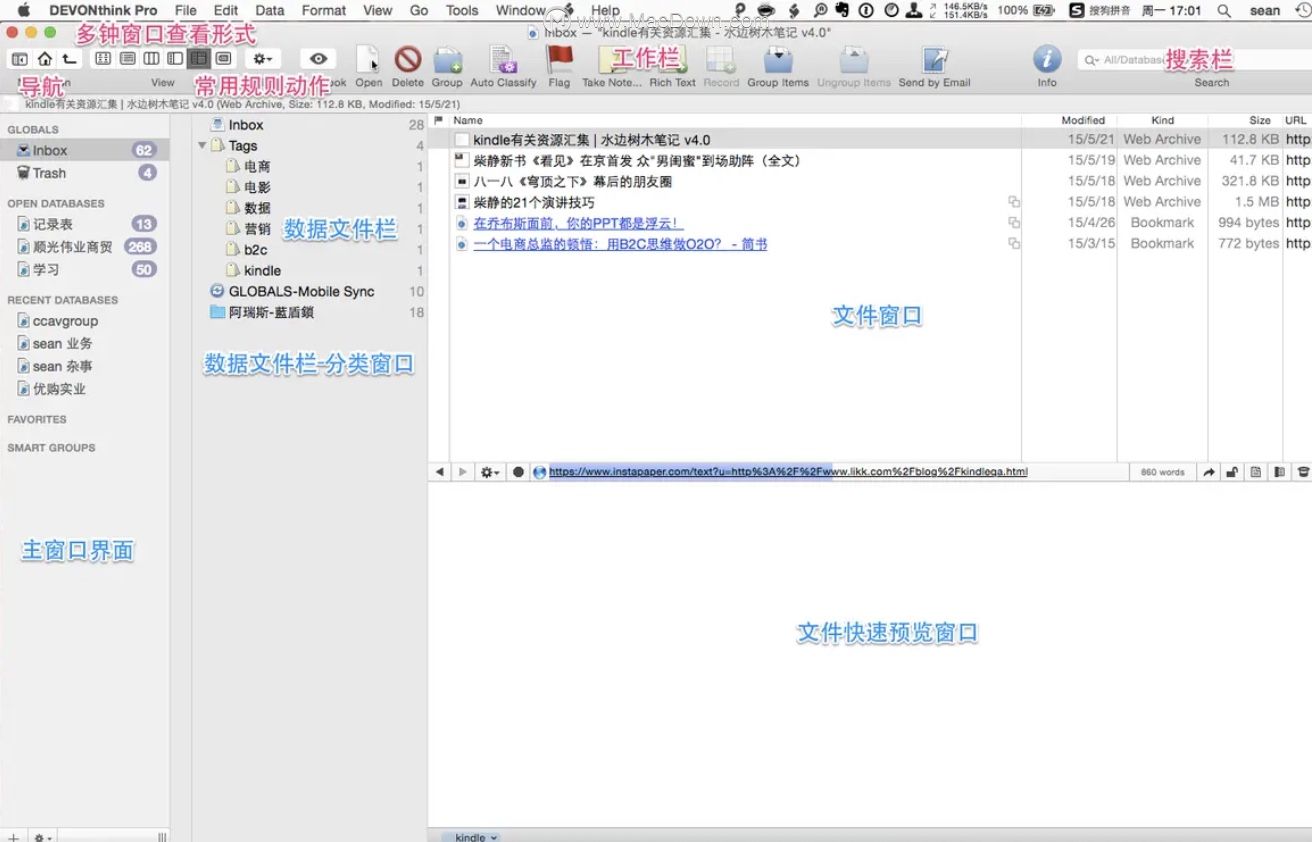Run Auto Classify from the toolbar
This screenshot has width=1312, height=842.
504,60
